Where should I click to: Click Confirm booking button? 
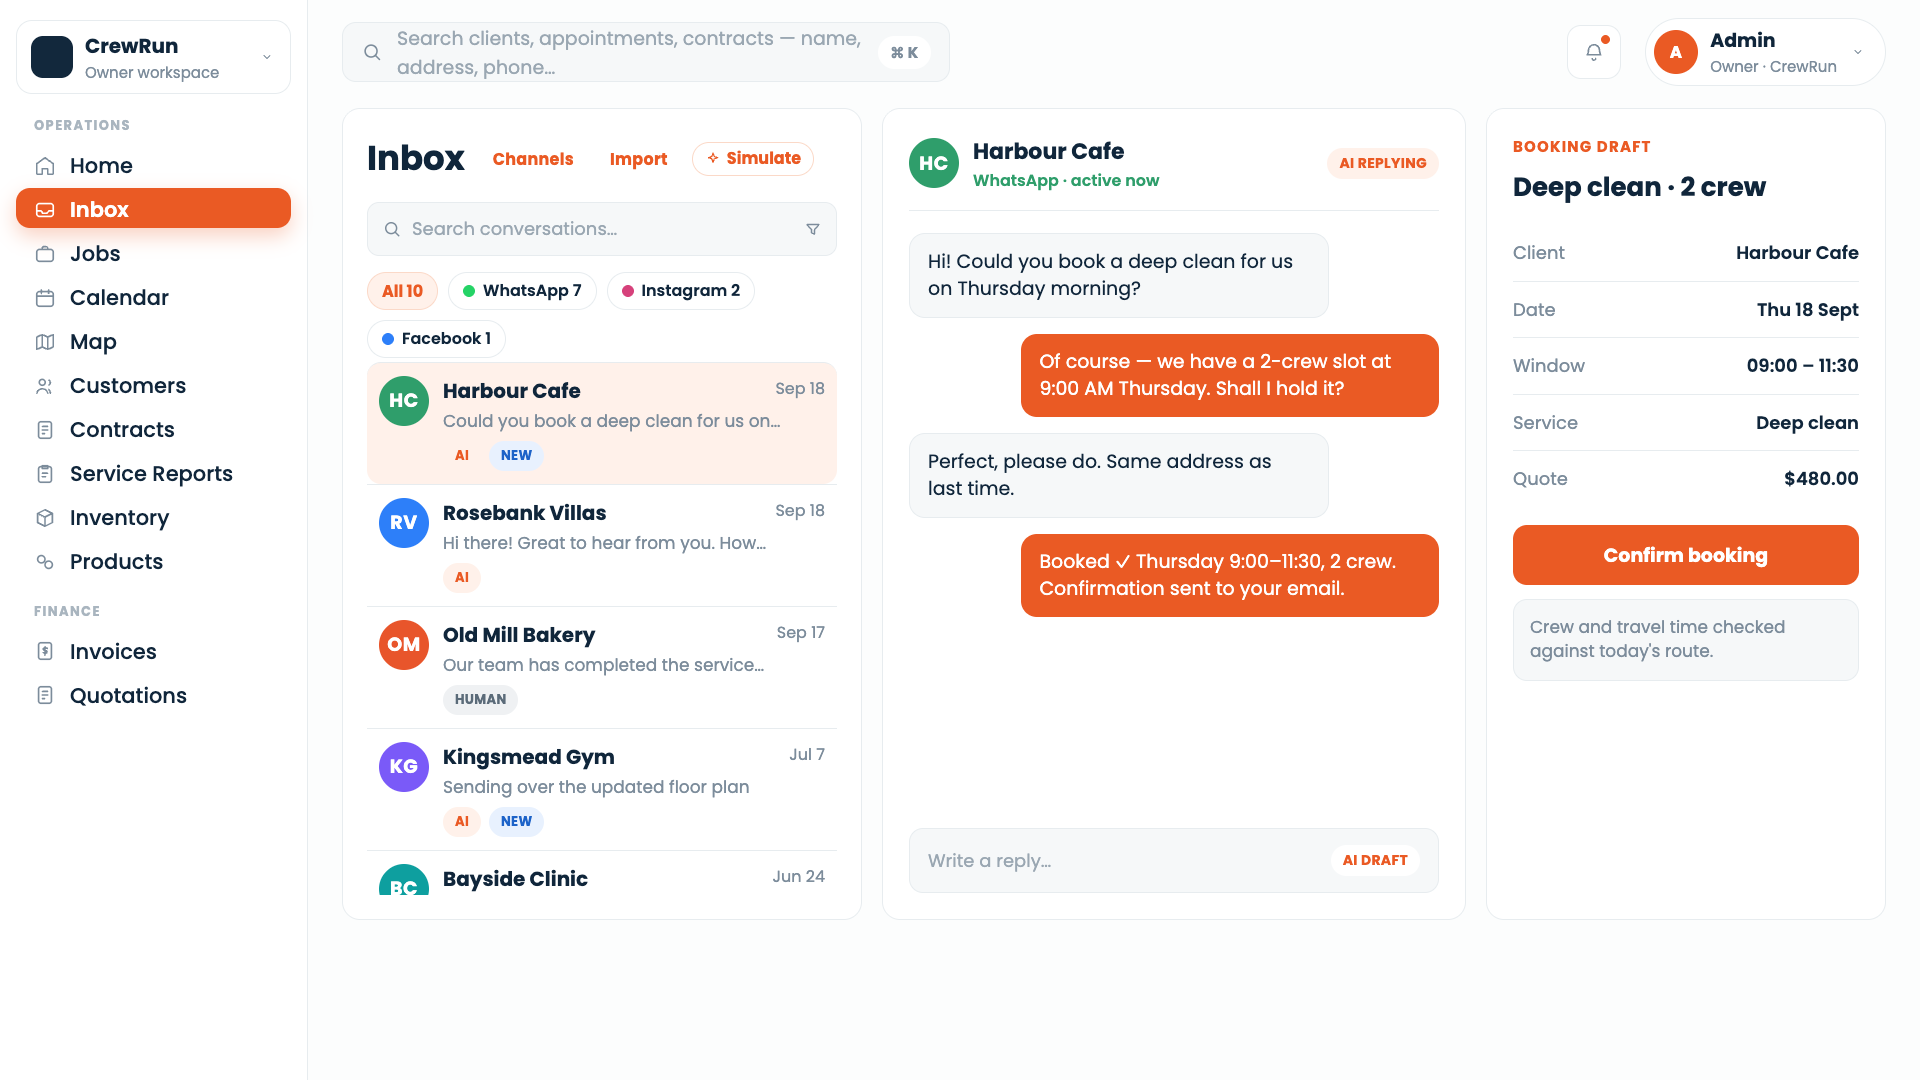(x=1685, y=555)
